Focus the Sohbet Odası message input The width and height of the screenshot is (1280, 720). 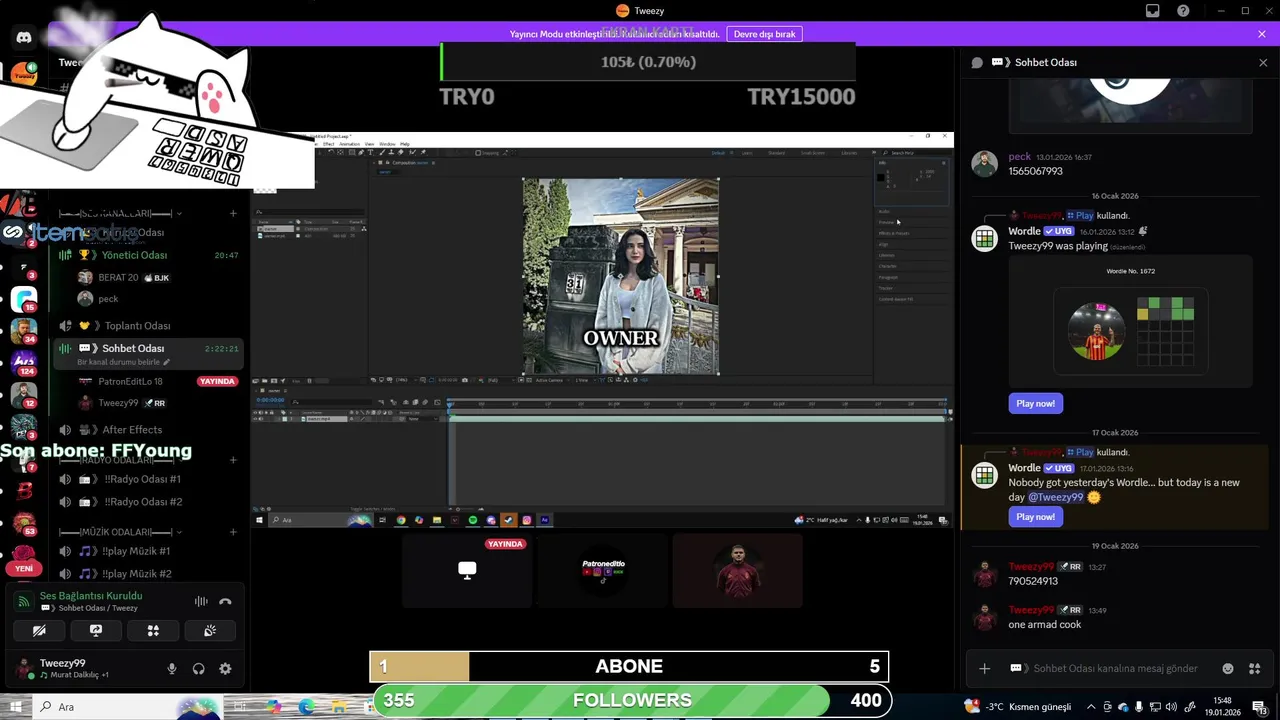point(1115,668)
